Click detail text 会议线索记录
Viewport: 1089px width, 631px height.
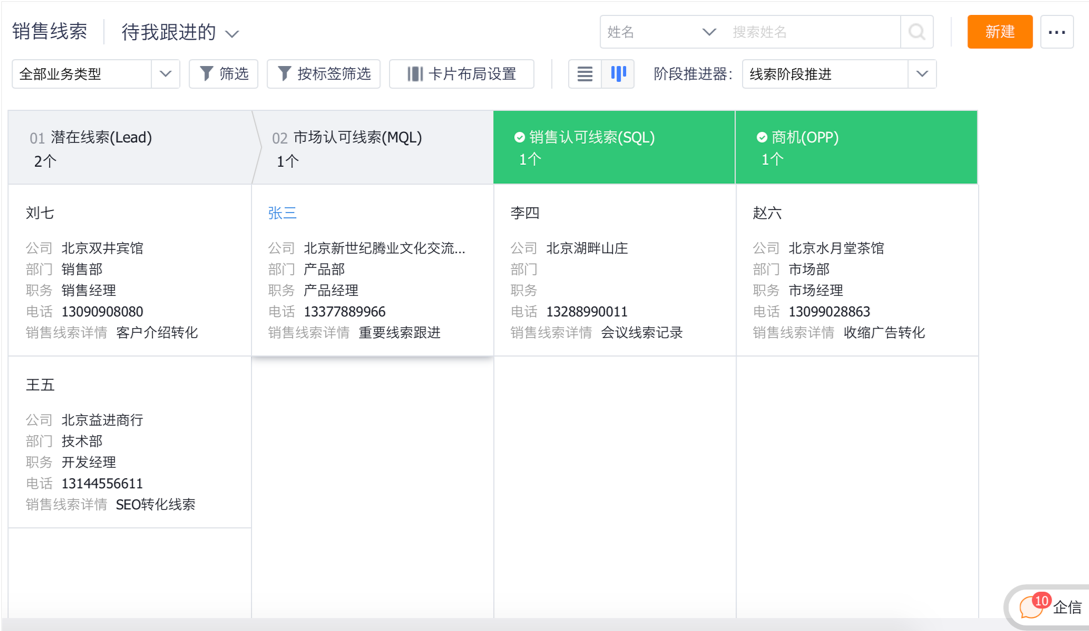(x=642, y=333)
